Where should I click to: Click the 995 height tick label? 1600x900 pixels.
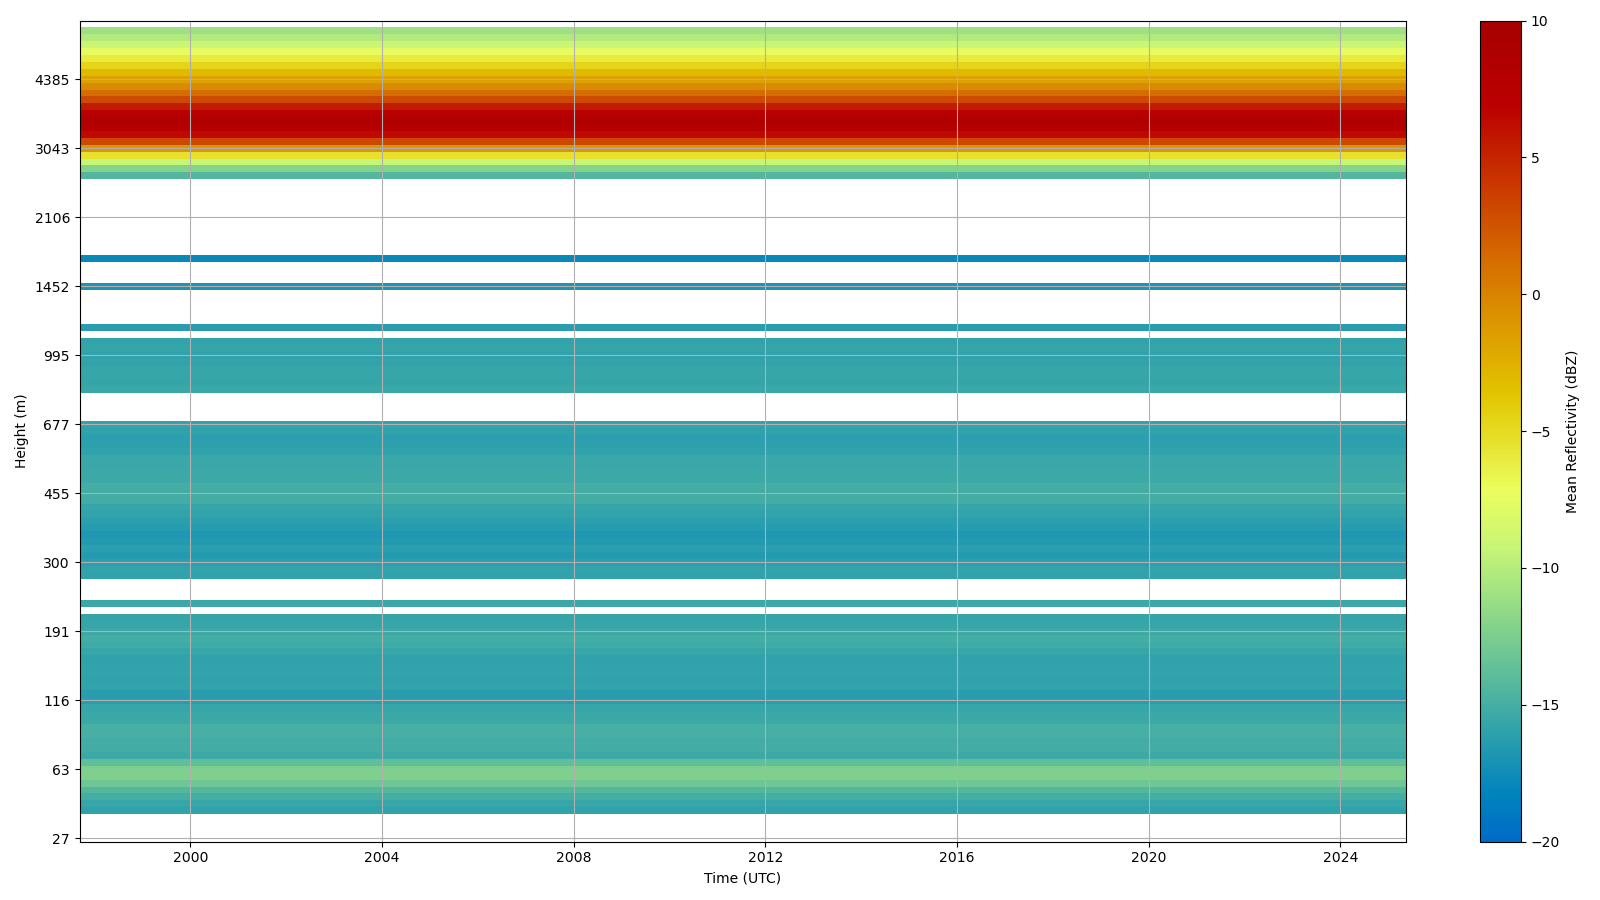coord(57,356)
